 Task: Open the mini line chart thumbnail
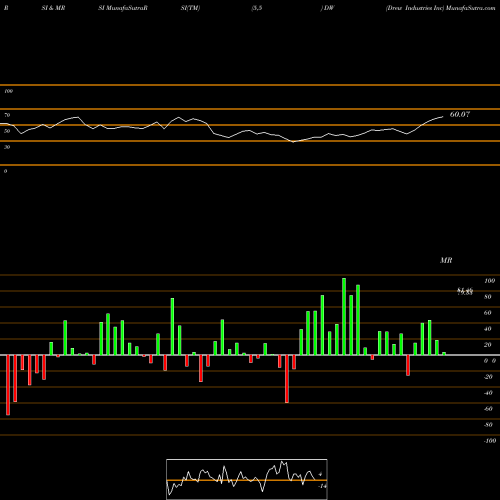[247, 479]
